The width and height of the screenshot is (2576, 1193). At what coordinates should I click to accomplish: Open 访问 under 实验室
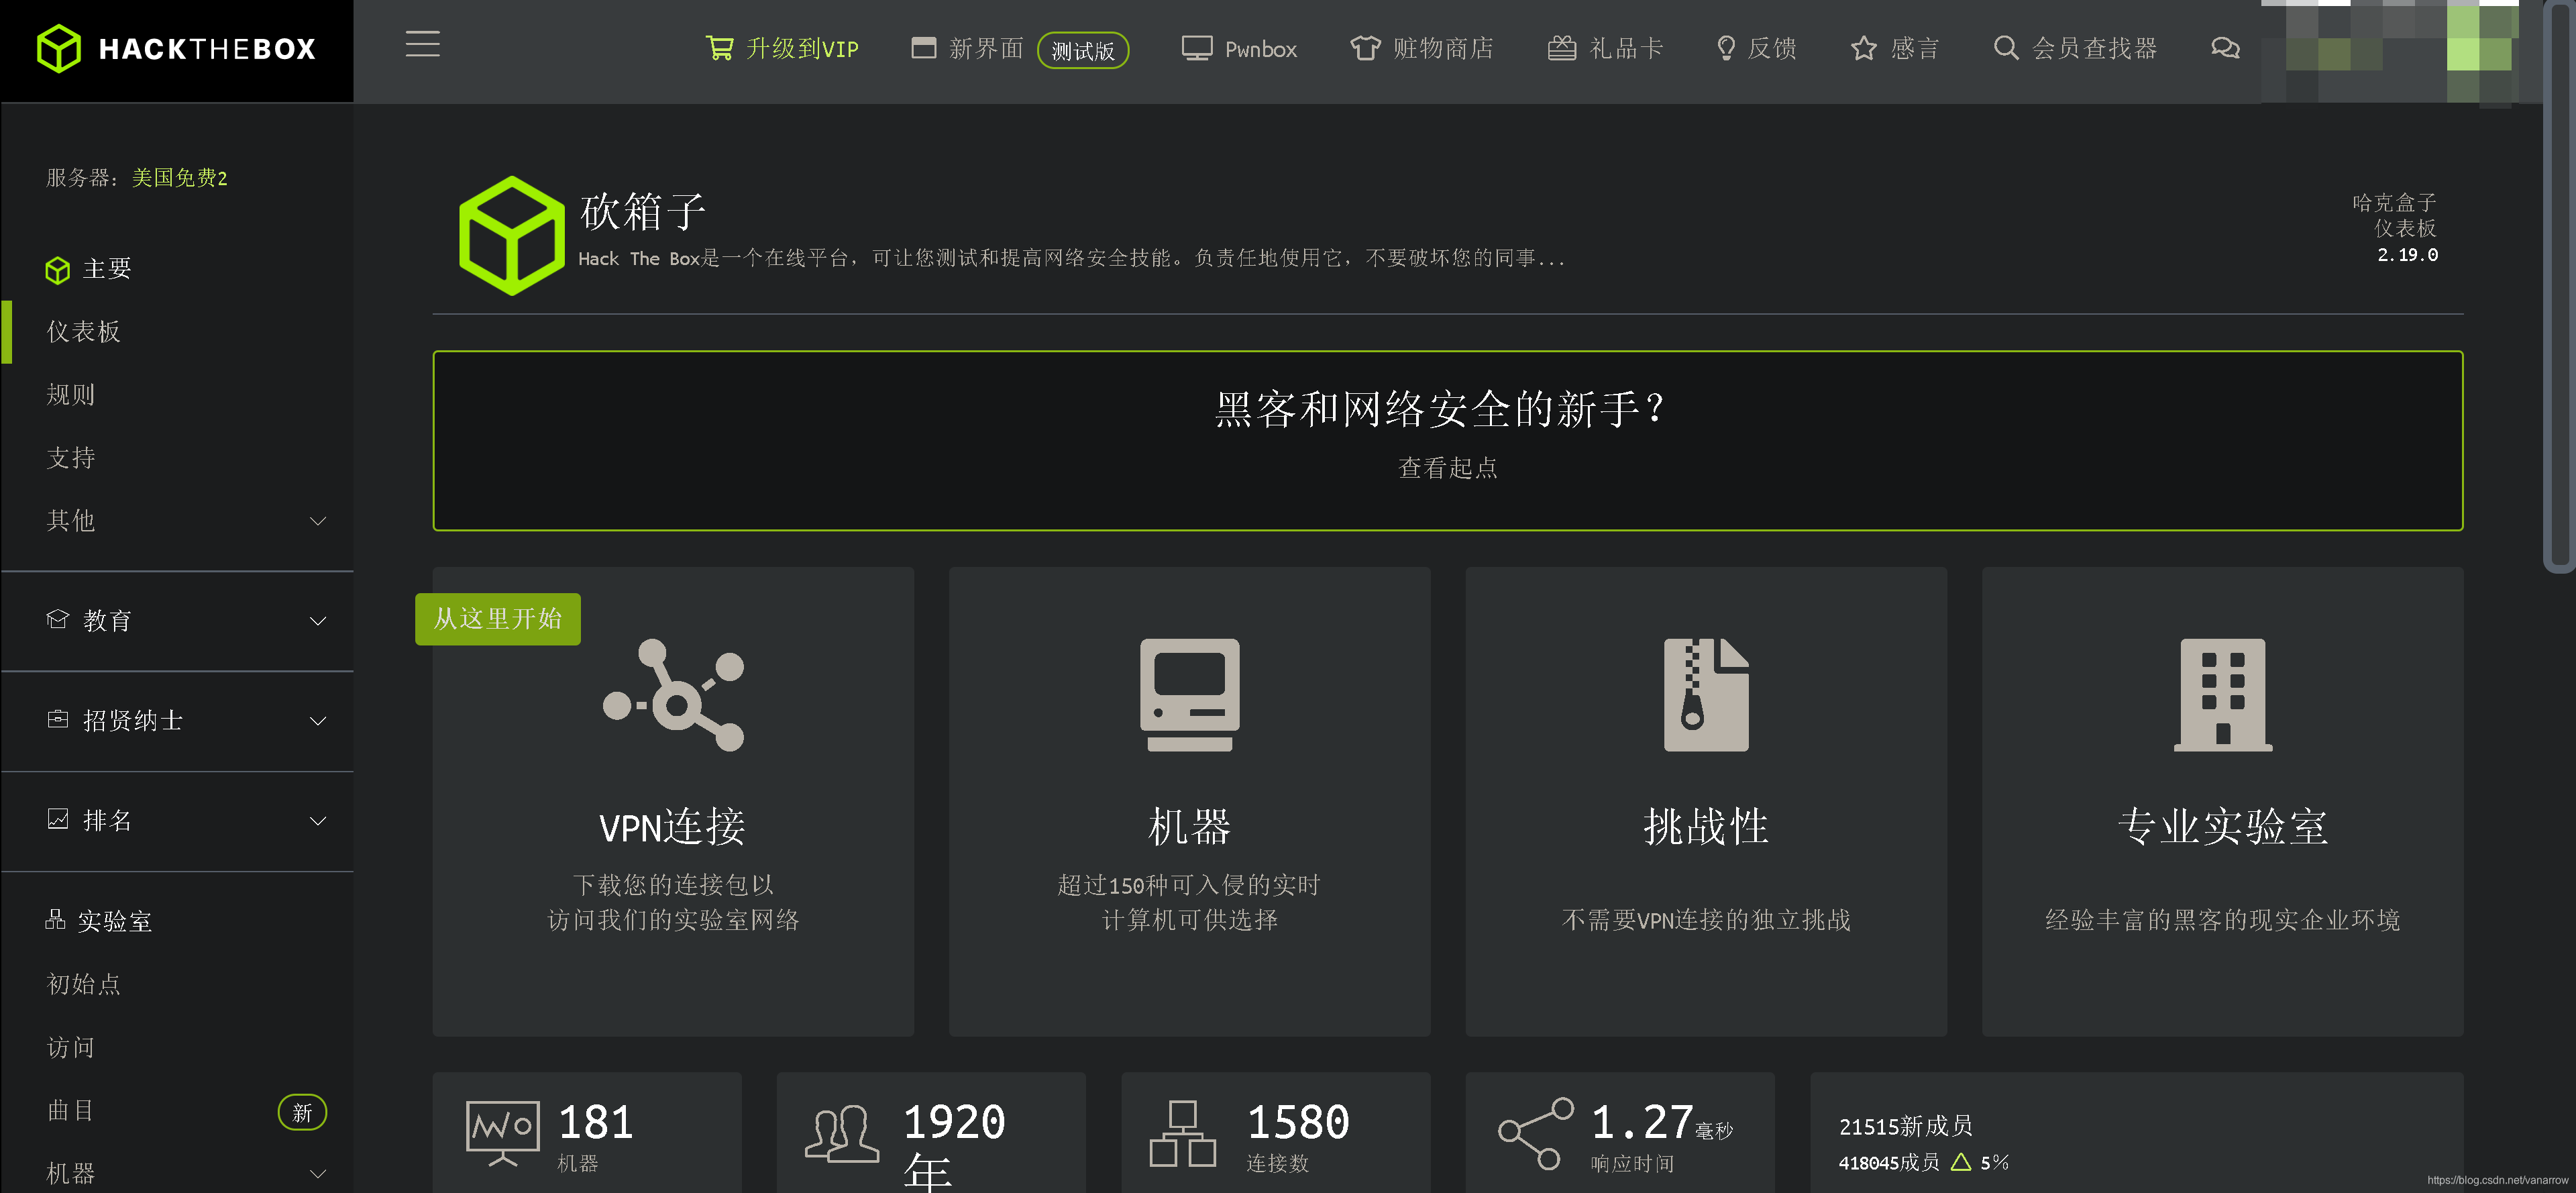click(70, 1047)
